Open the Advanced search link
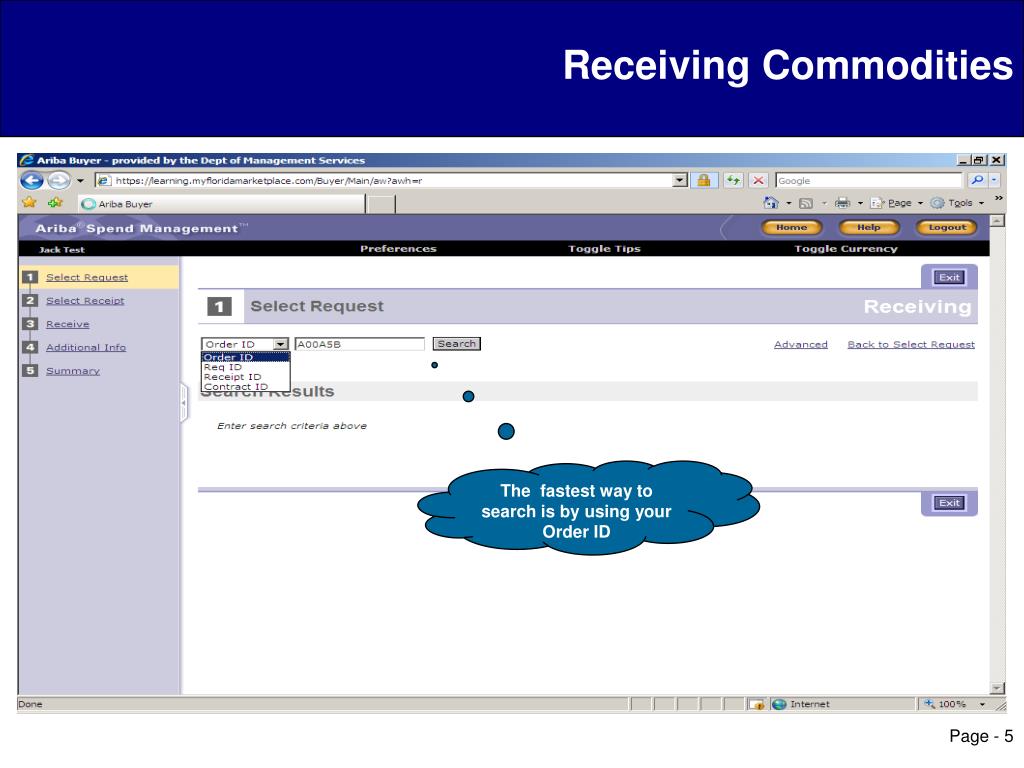1024x768 pixels. pyautogui.click(x=801, y=344)
